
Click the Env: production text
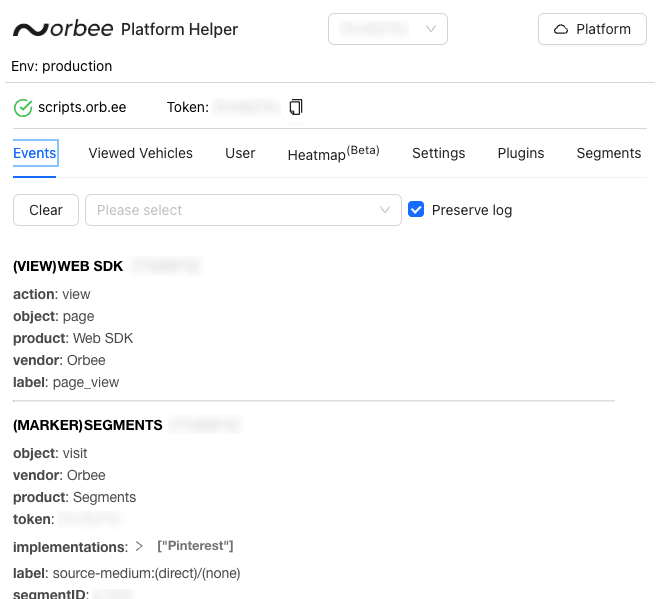[61, 67]
